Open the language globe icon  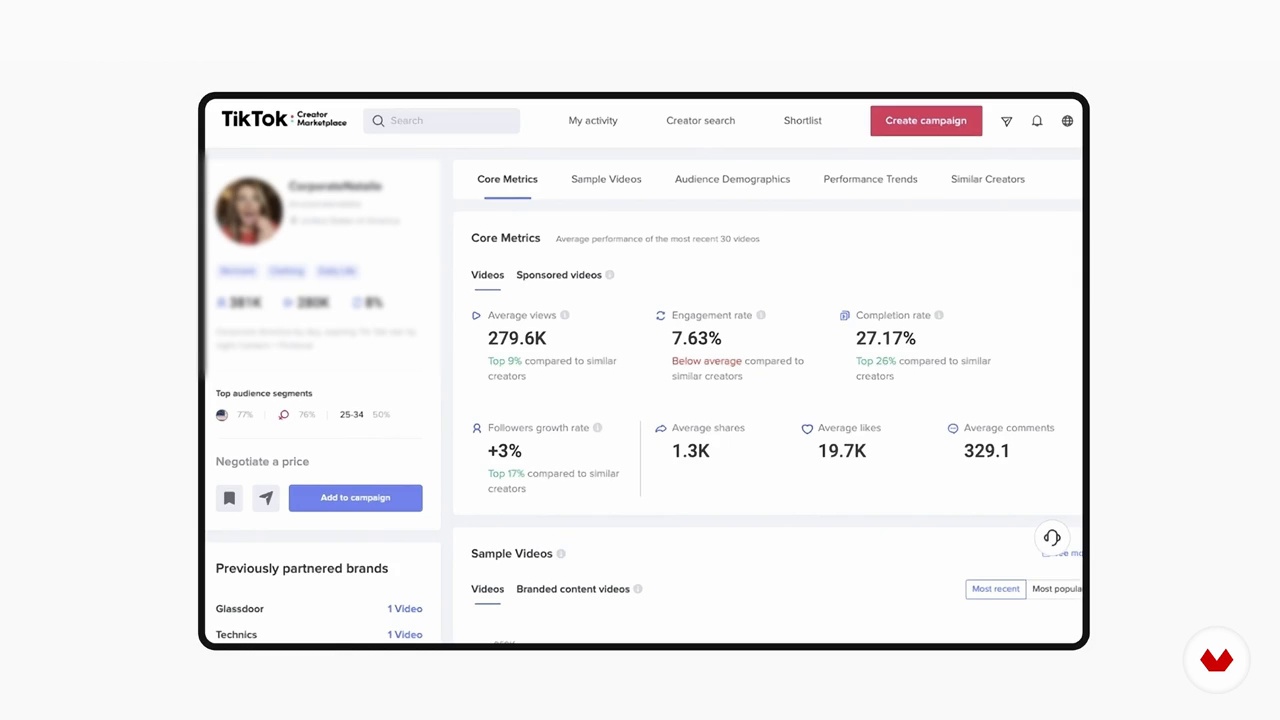point(1067,121)
